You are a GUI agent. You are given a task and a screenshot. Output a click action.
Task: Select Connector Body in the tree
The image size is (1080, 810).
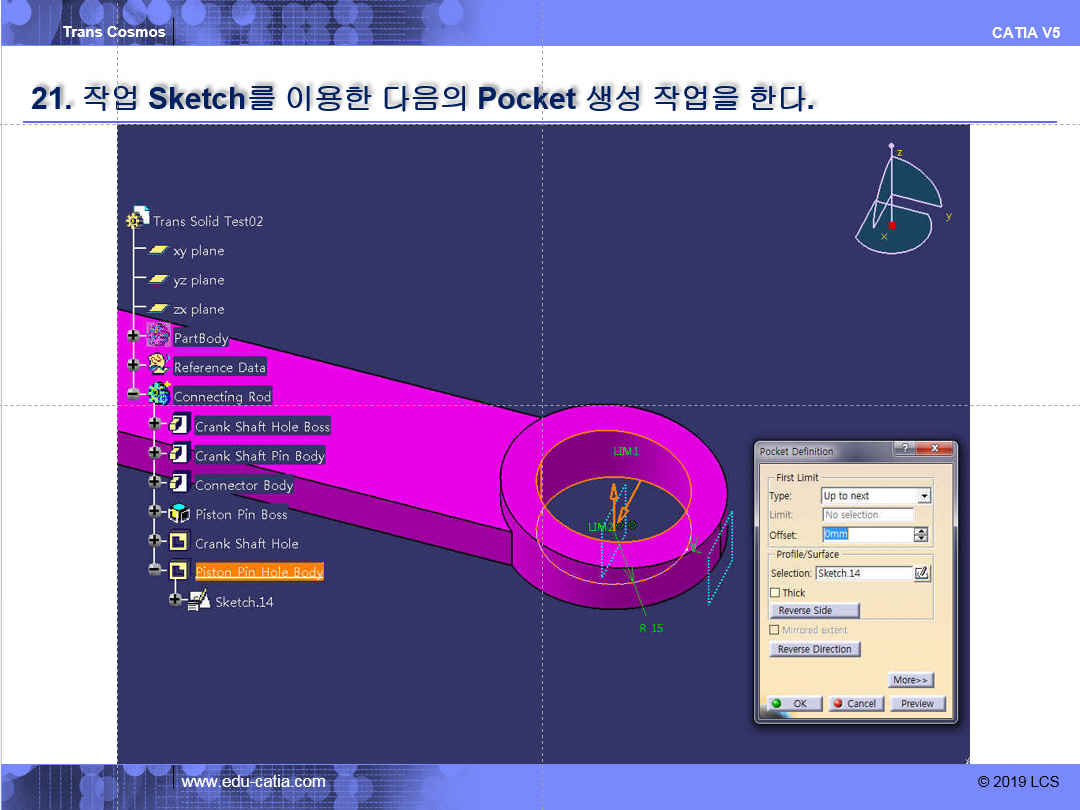click(243, 485)
